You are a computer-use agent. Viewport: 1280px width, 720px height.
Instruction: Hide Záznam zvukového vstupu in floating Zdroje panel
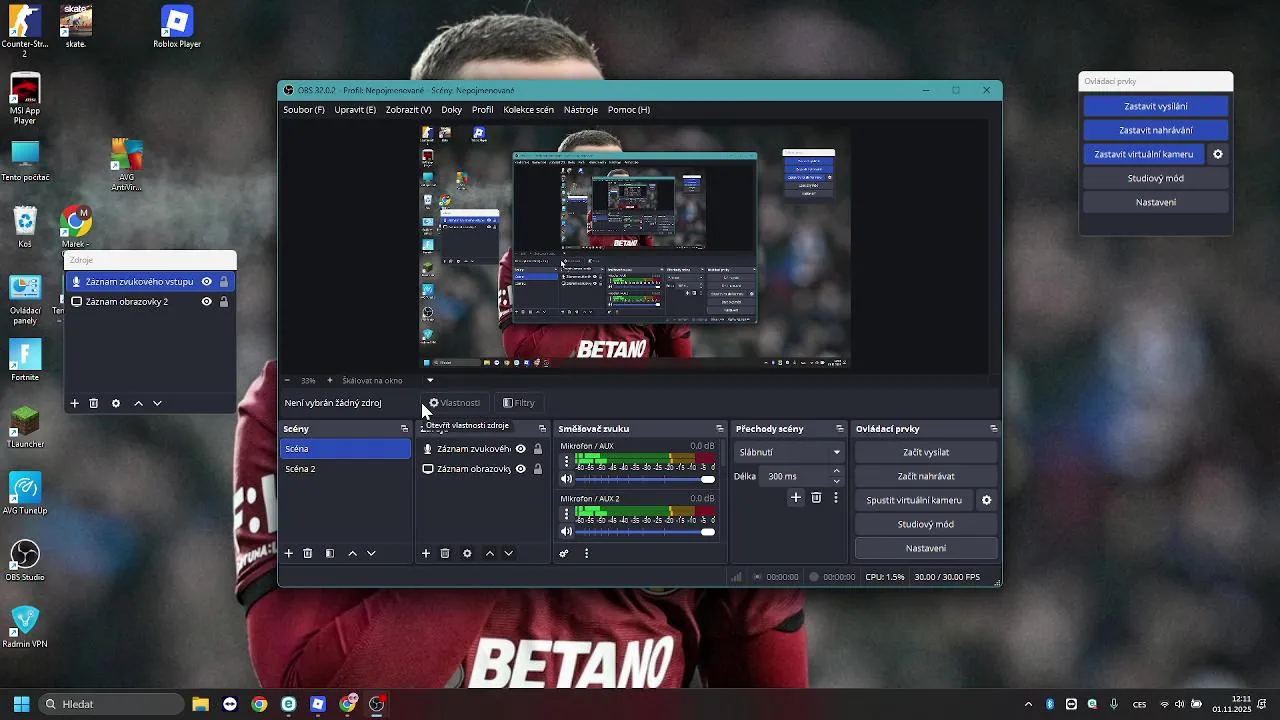[207, 282]
